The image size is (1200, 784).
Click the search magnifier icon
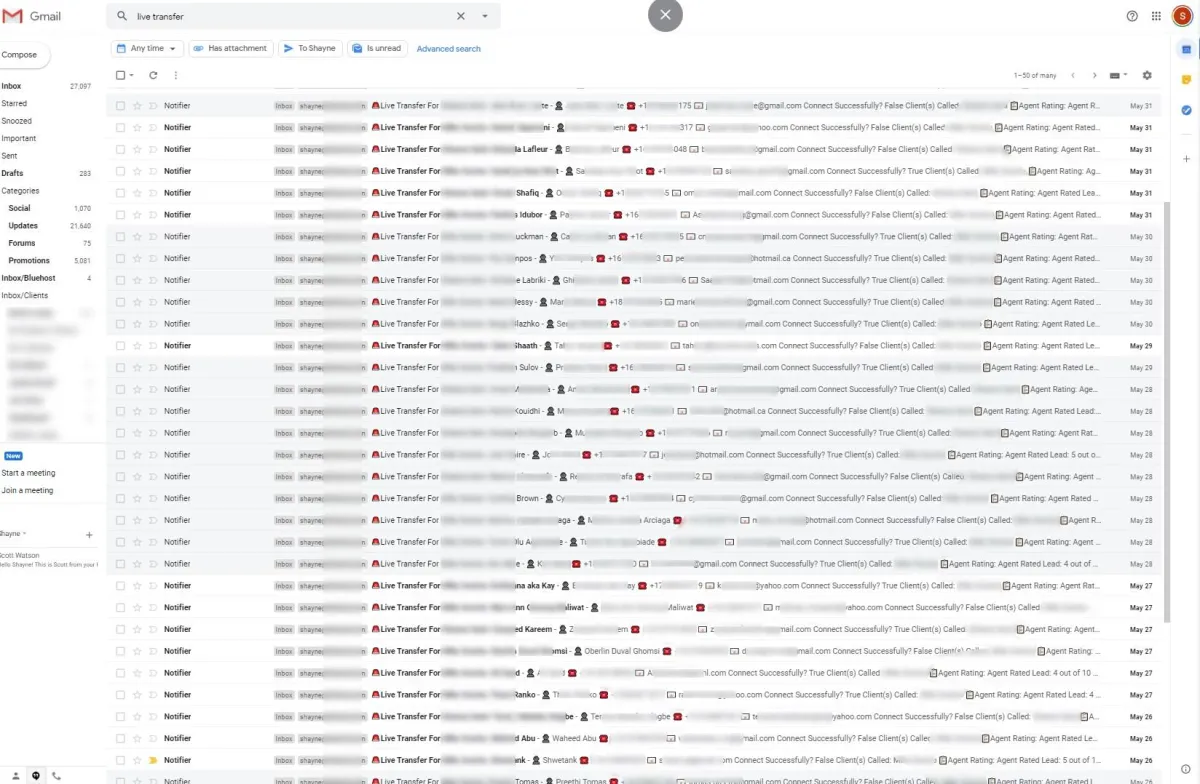coord(122,16)
